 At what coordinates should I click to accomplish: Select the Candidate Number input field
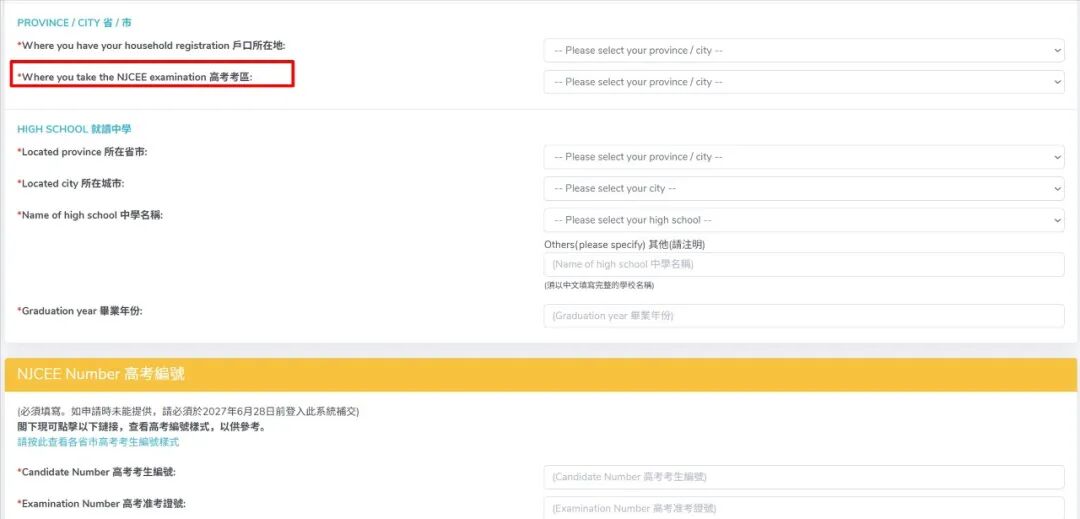(804, 477)
